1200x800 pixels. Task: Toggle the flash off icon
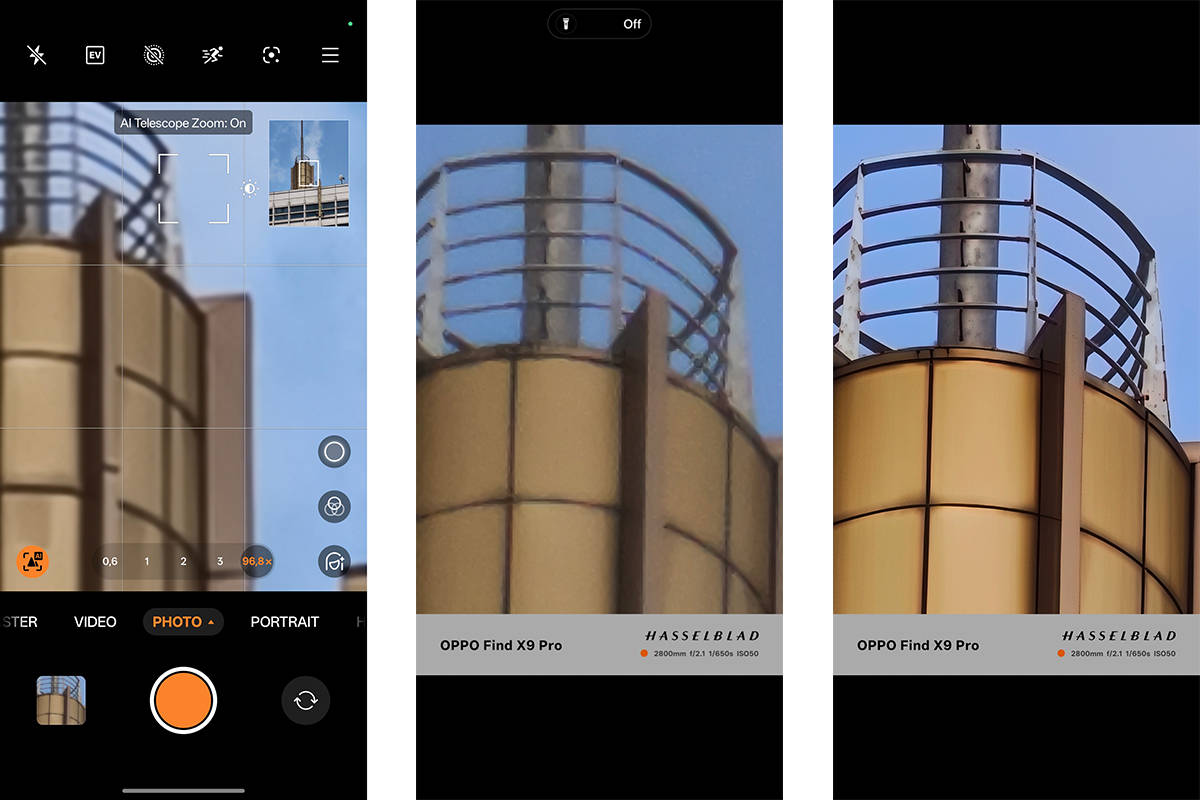coord(37,55)
